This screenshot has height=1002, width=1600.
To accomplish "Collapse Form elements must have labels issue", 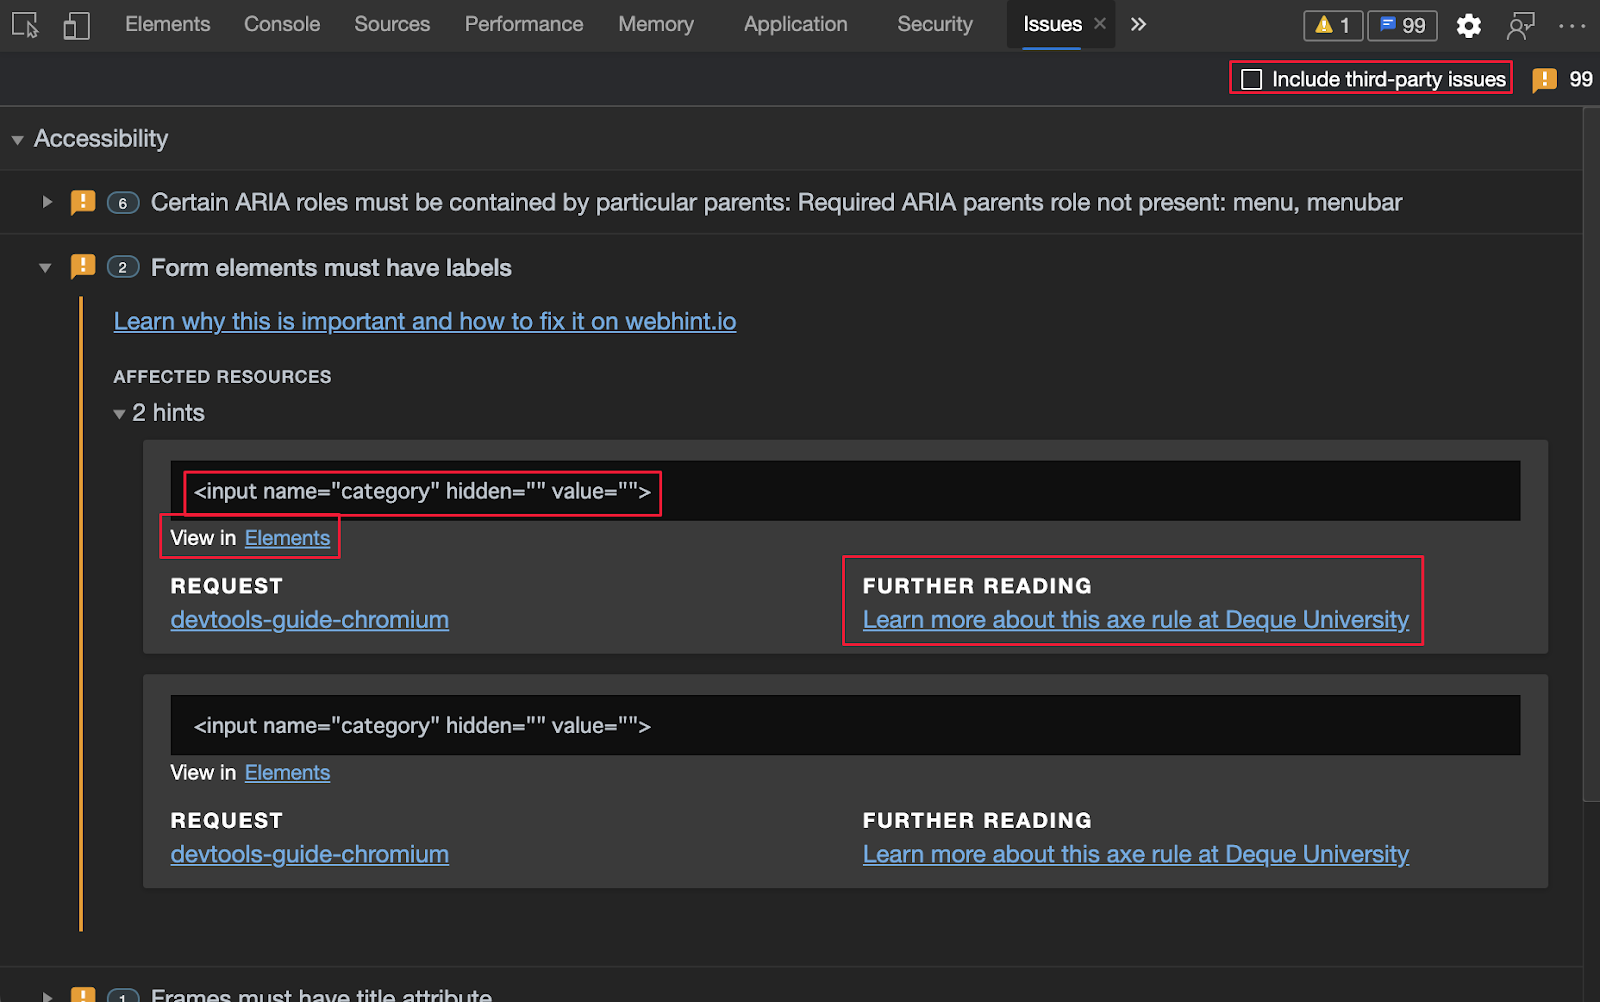I will (x=45, y=268).
